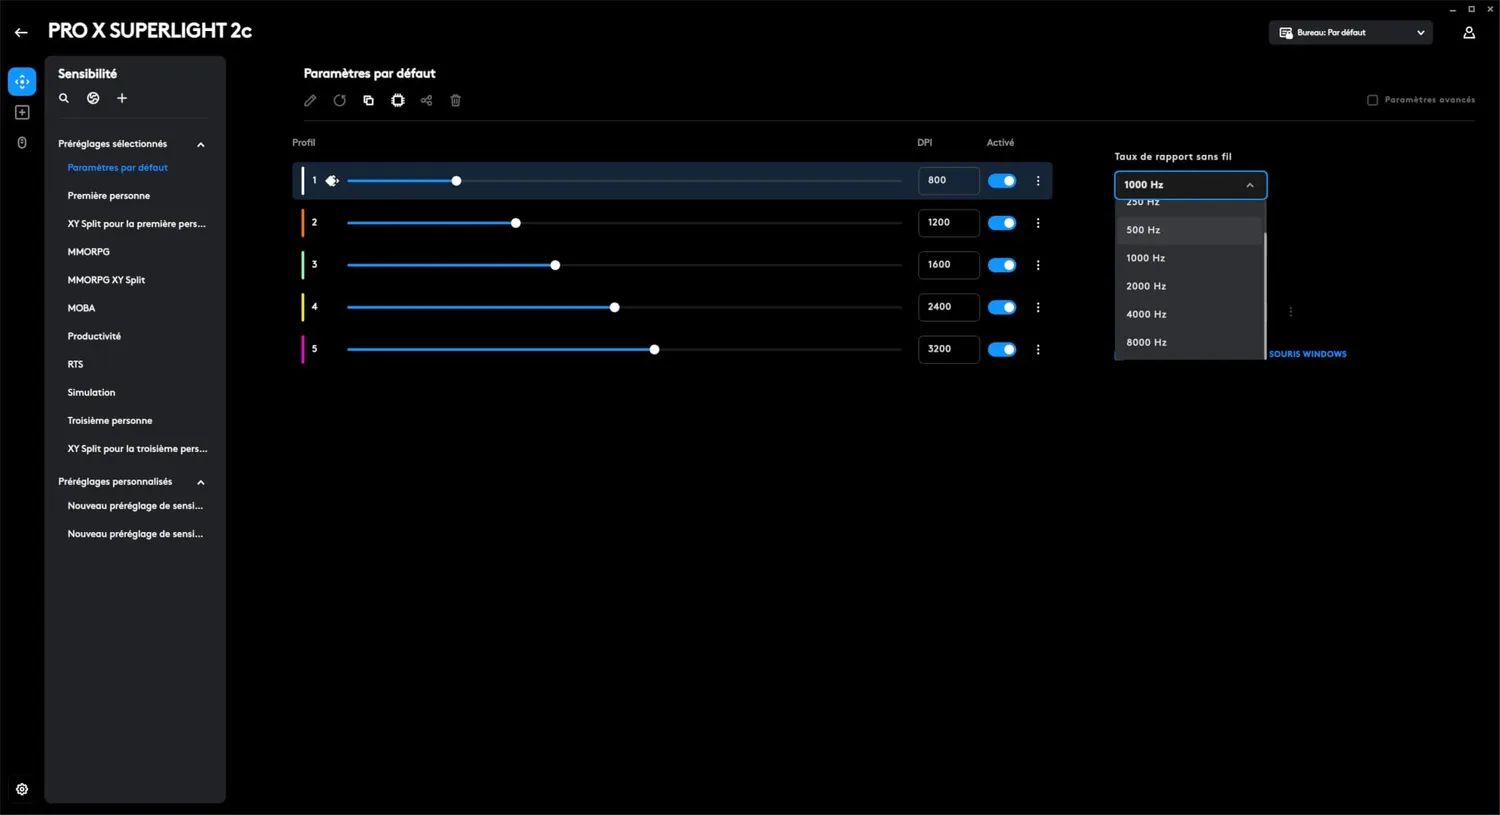
Task: Pick 8000 Hz report rate option
Action: click(x=1189, y=342)
